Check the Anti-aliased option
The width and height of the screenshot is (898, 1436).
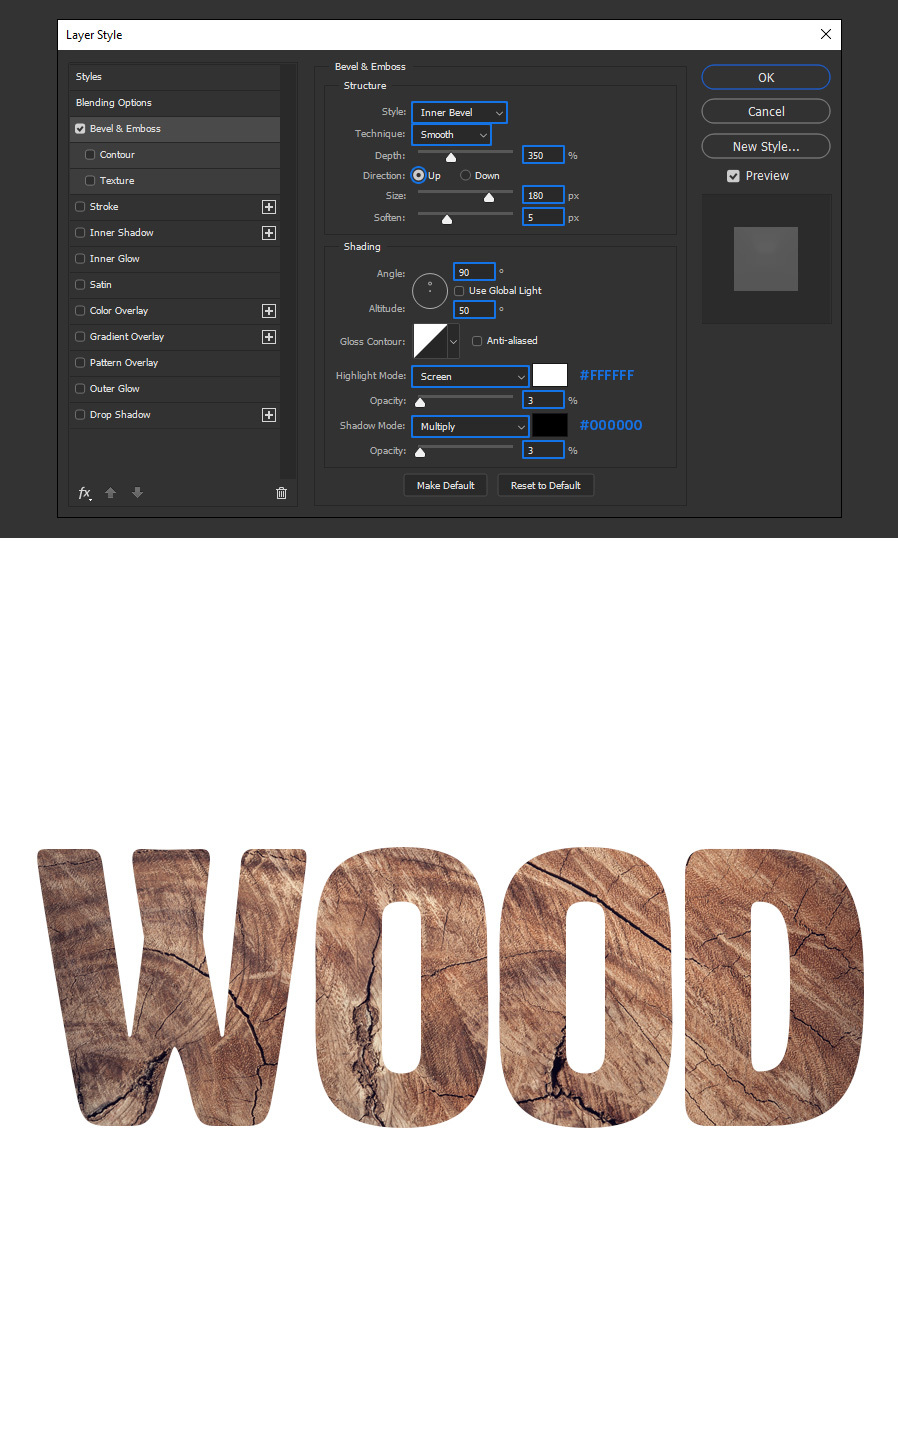point(477,341)
